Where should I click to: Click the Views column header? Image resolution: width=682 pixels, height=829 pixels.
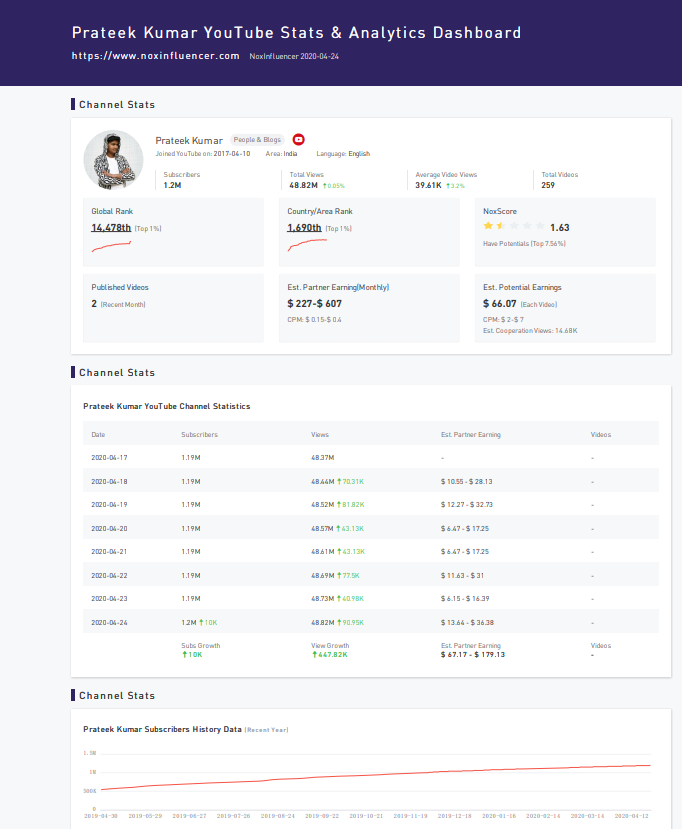pos(320,435)
